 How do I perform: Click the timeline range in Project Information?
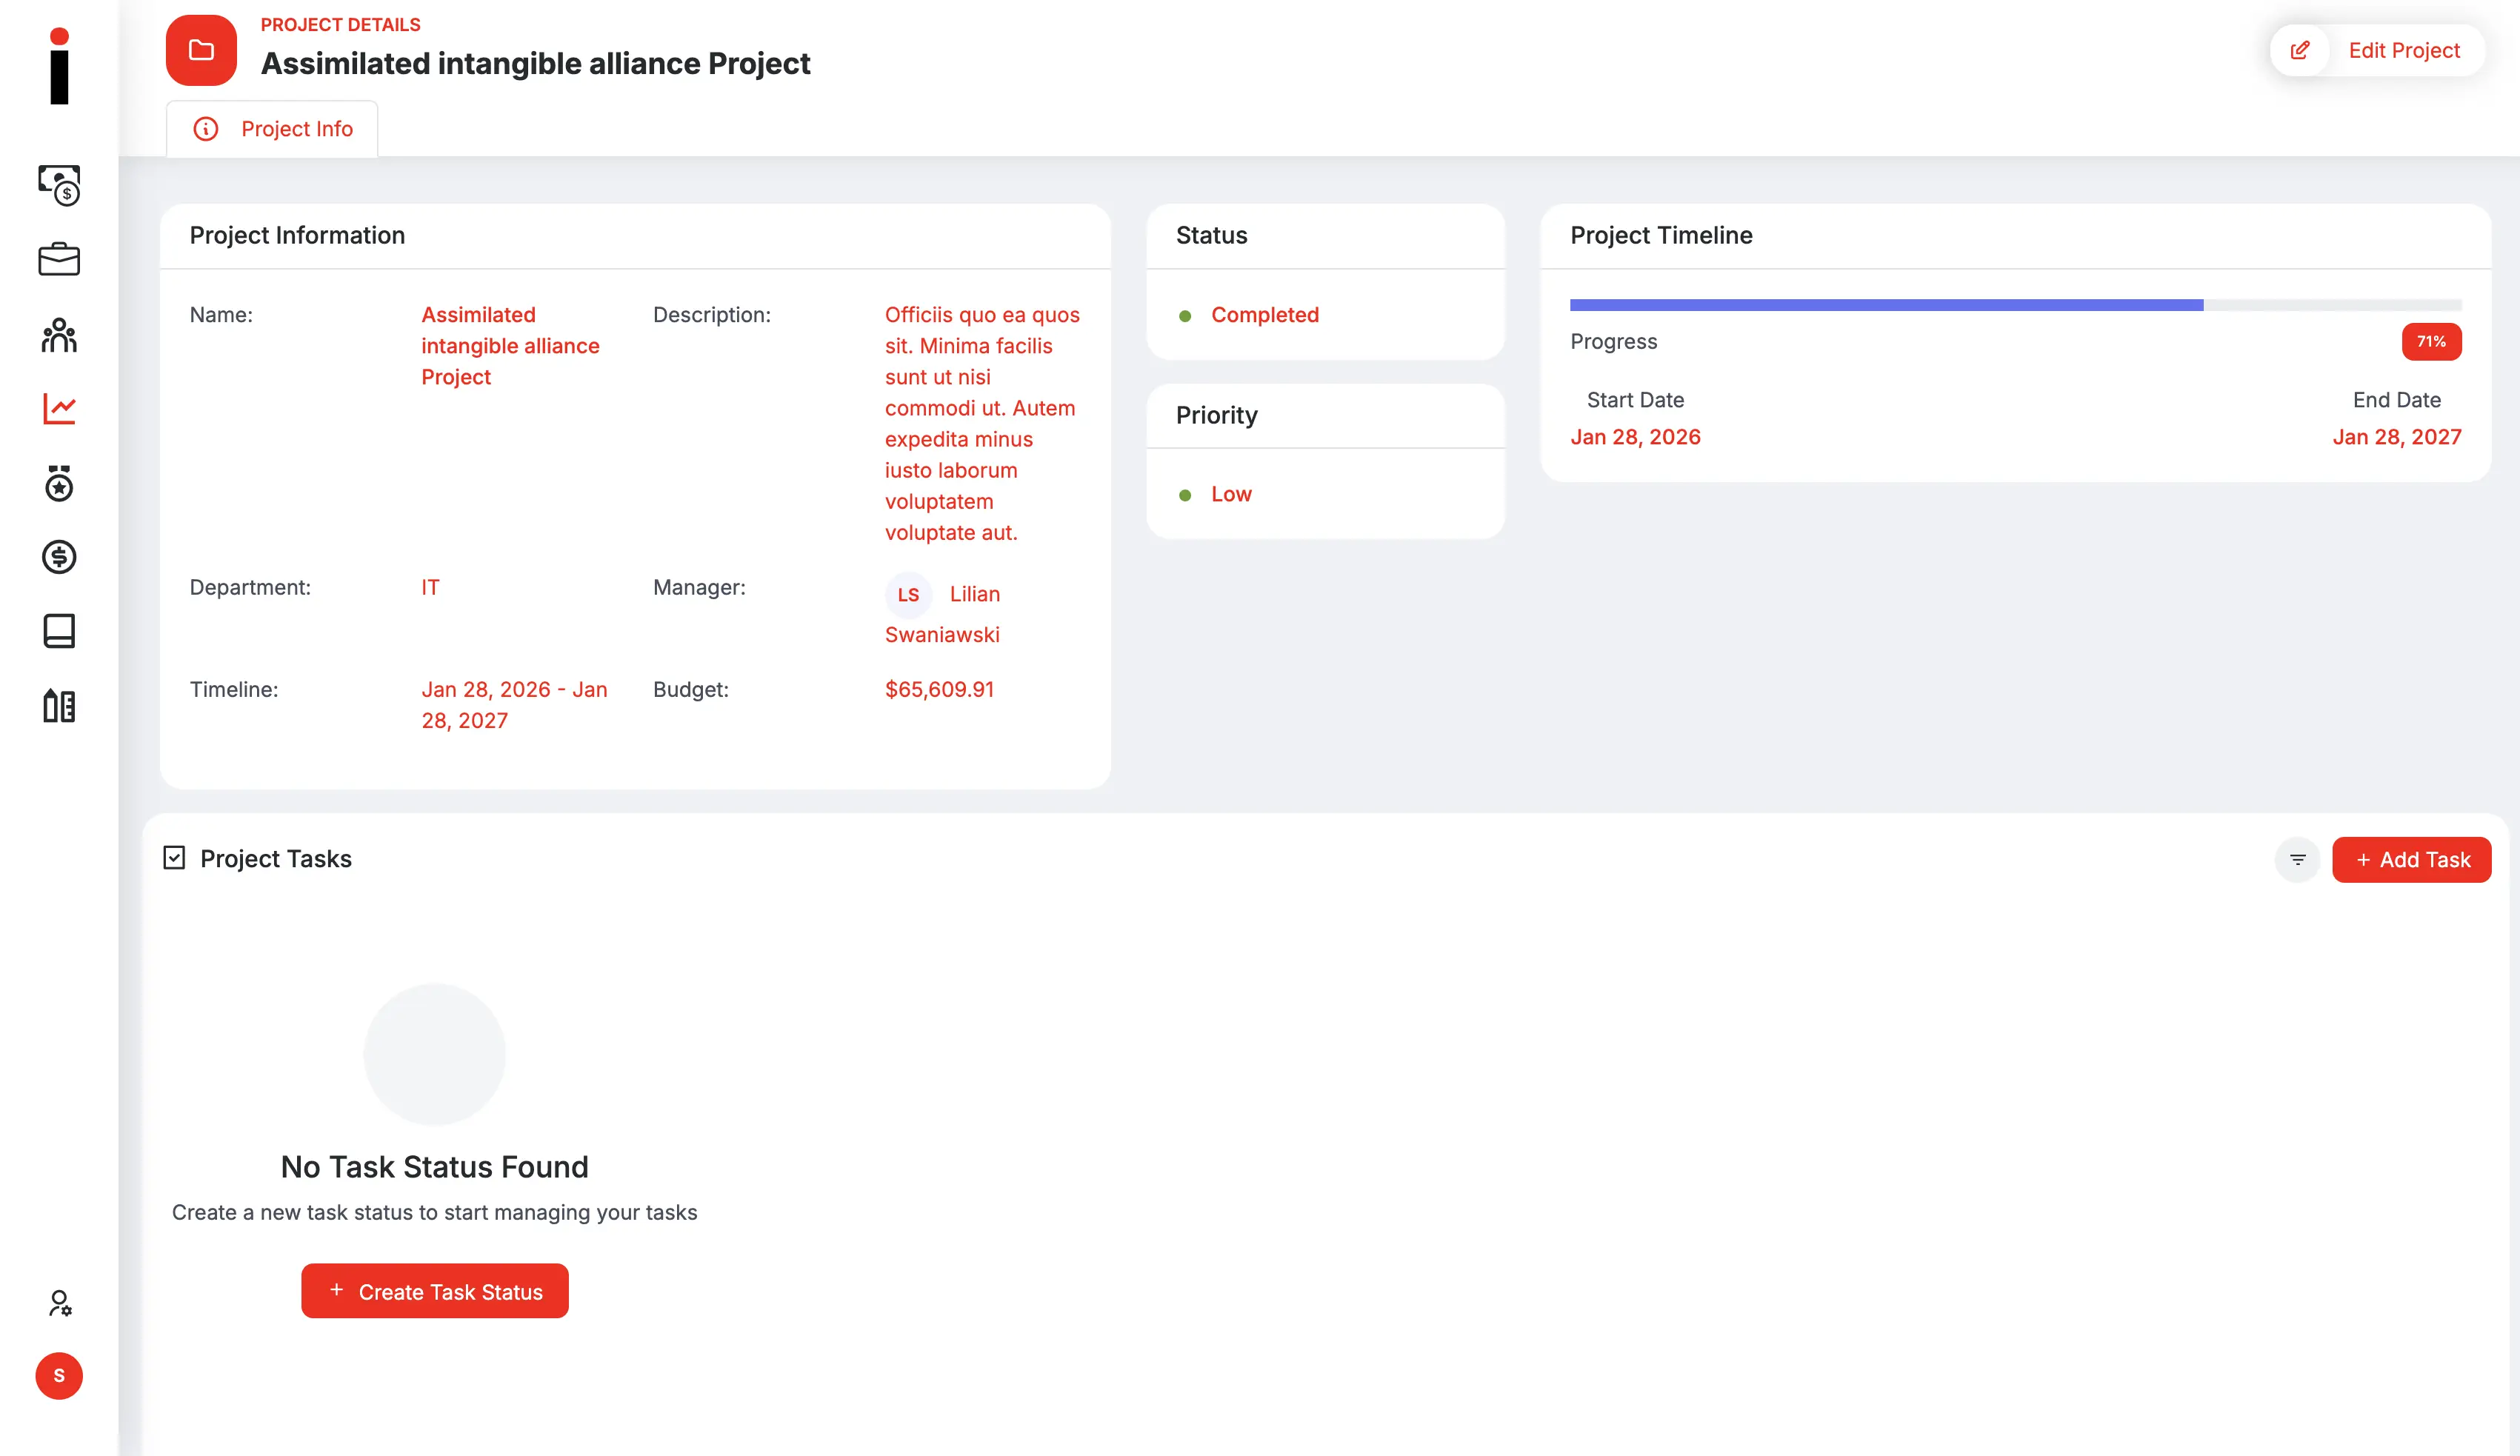514,705
